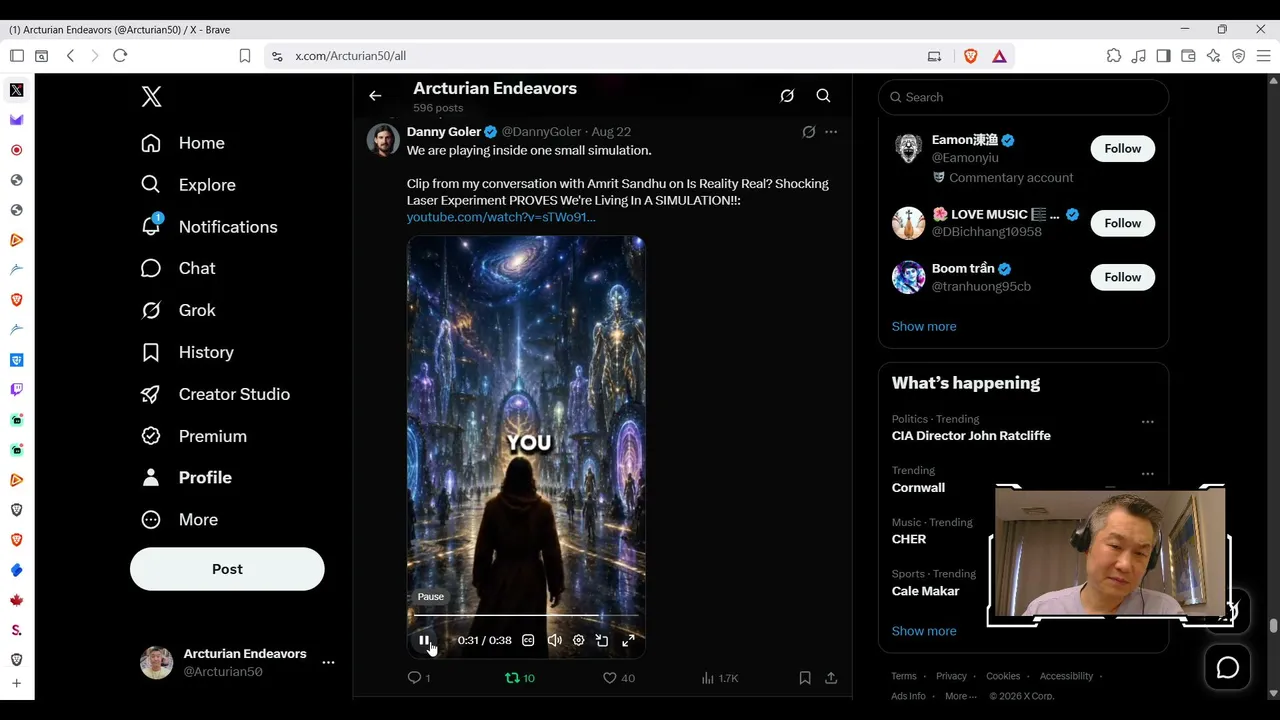Open the Cornwall trending topic

(x=918, y=488)
